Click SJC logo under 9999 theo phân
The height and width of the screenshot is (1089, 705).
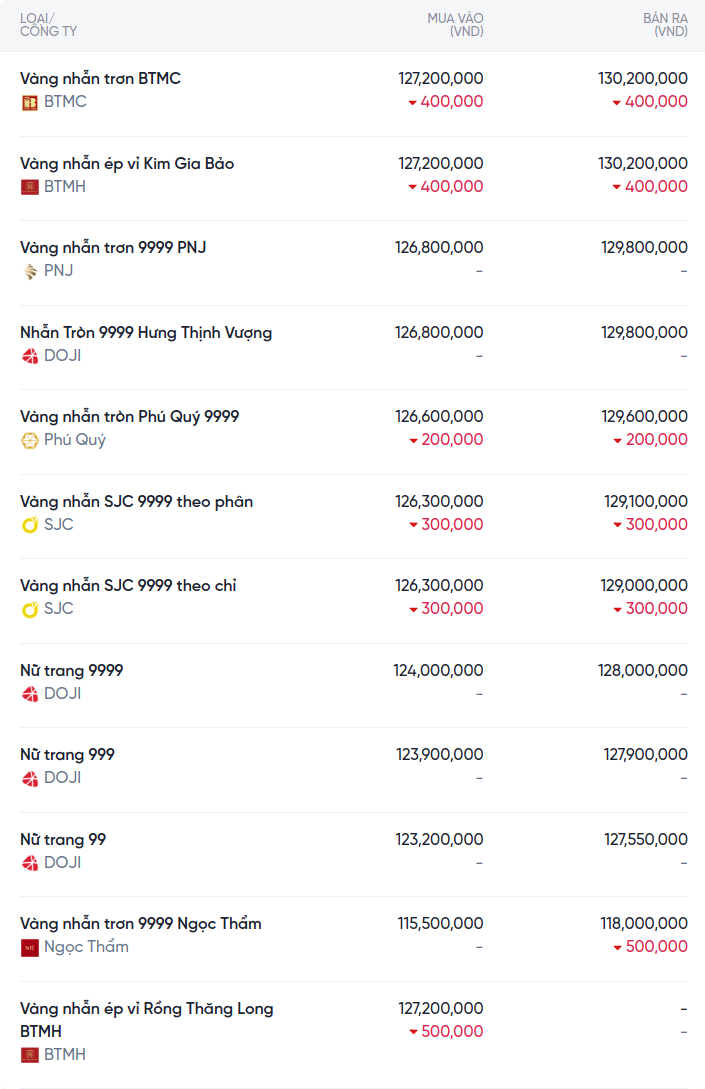(x=30, y=525)
